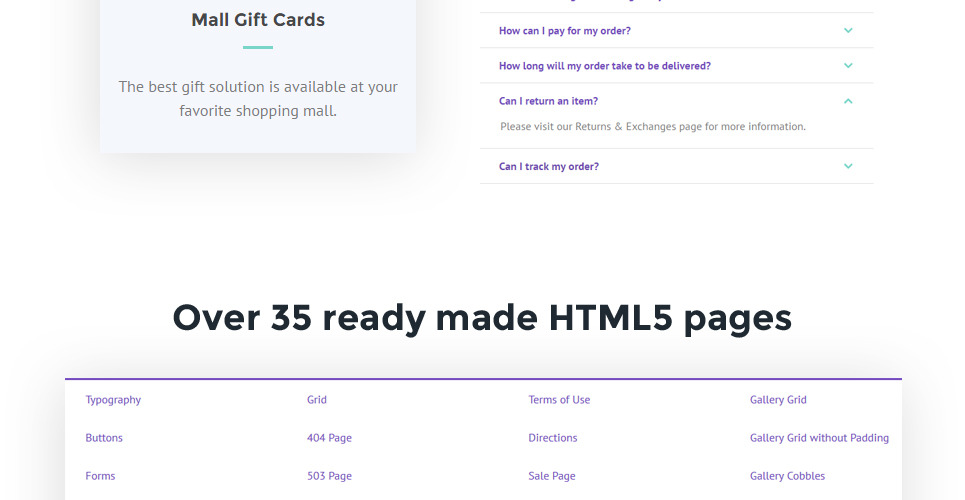Open the Gallery Cobbles link
The image size is (965, 500).
(x=787, y=476)
